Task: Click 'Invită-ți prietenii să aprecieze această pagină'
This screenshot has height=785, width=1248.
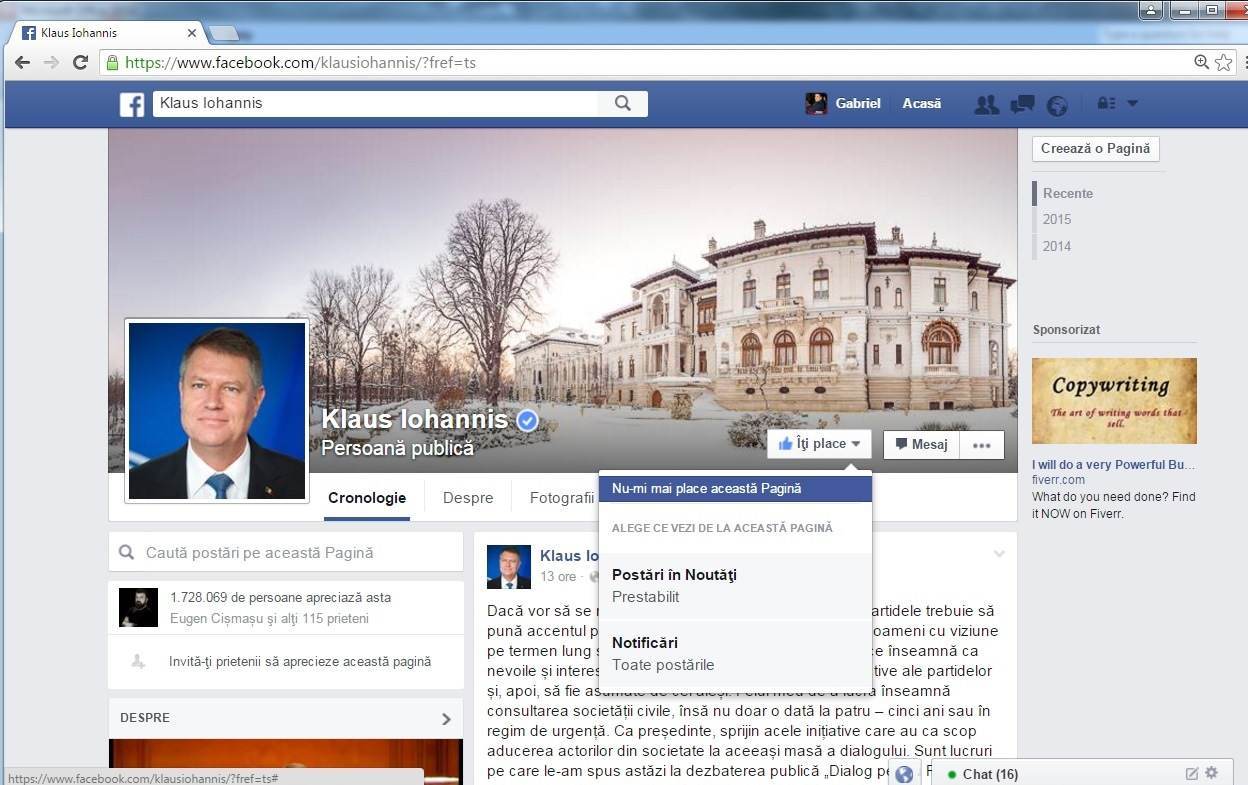Action: click(300, 661)
